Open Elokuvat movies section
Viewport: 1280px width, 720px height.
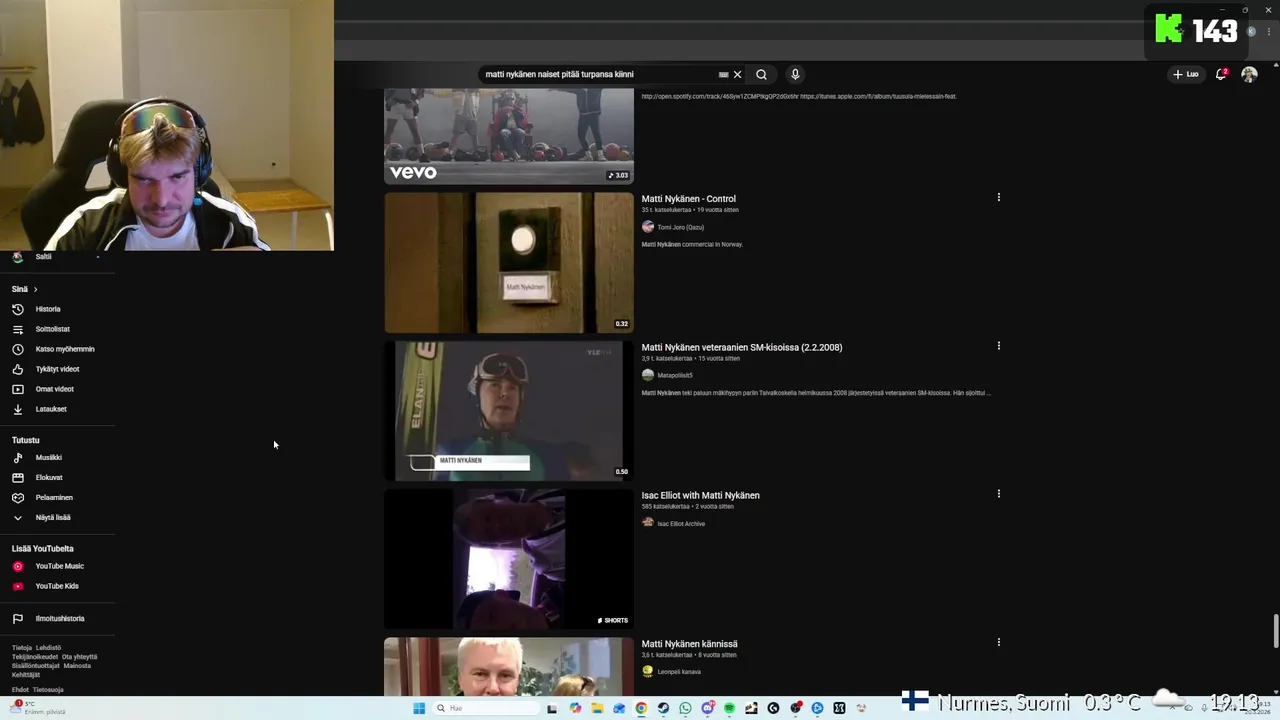[x=49, y=477]
